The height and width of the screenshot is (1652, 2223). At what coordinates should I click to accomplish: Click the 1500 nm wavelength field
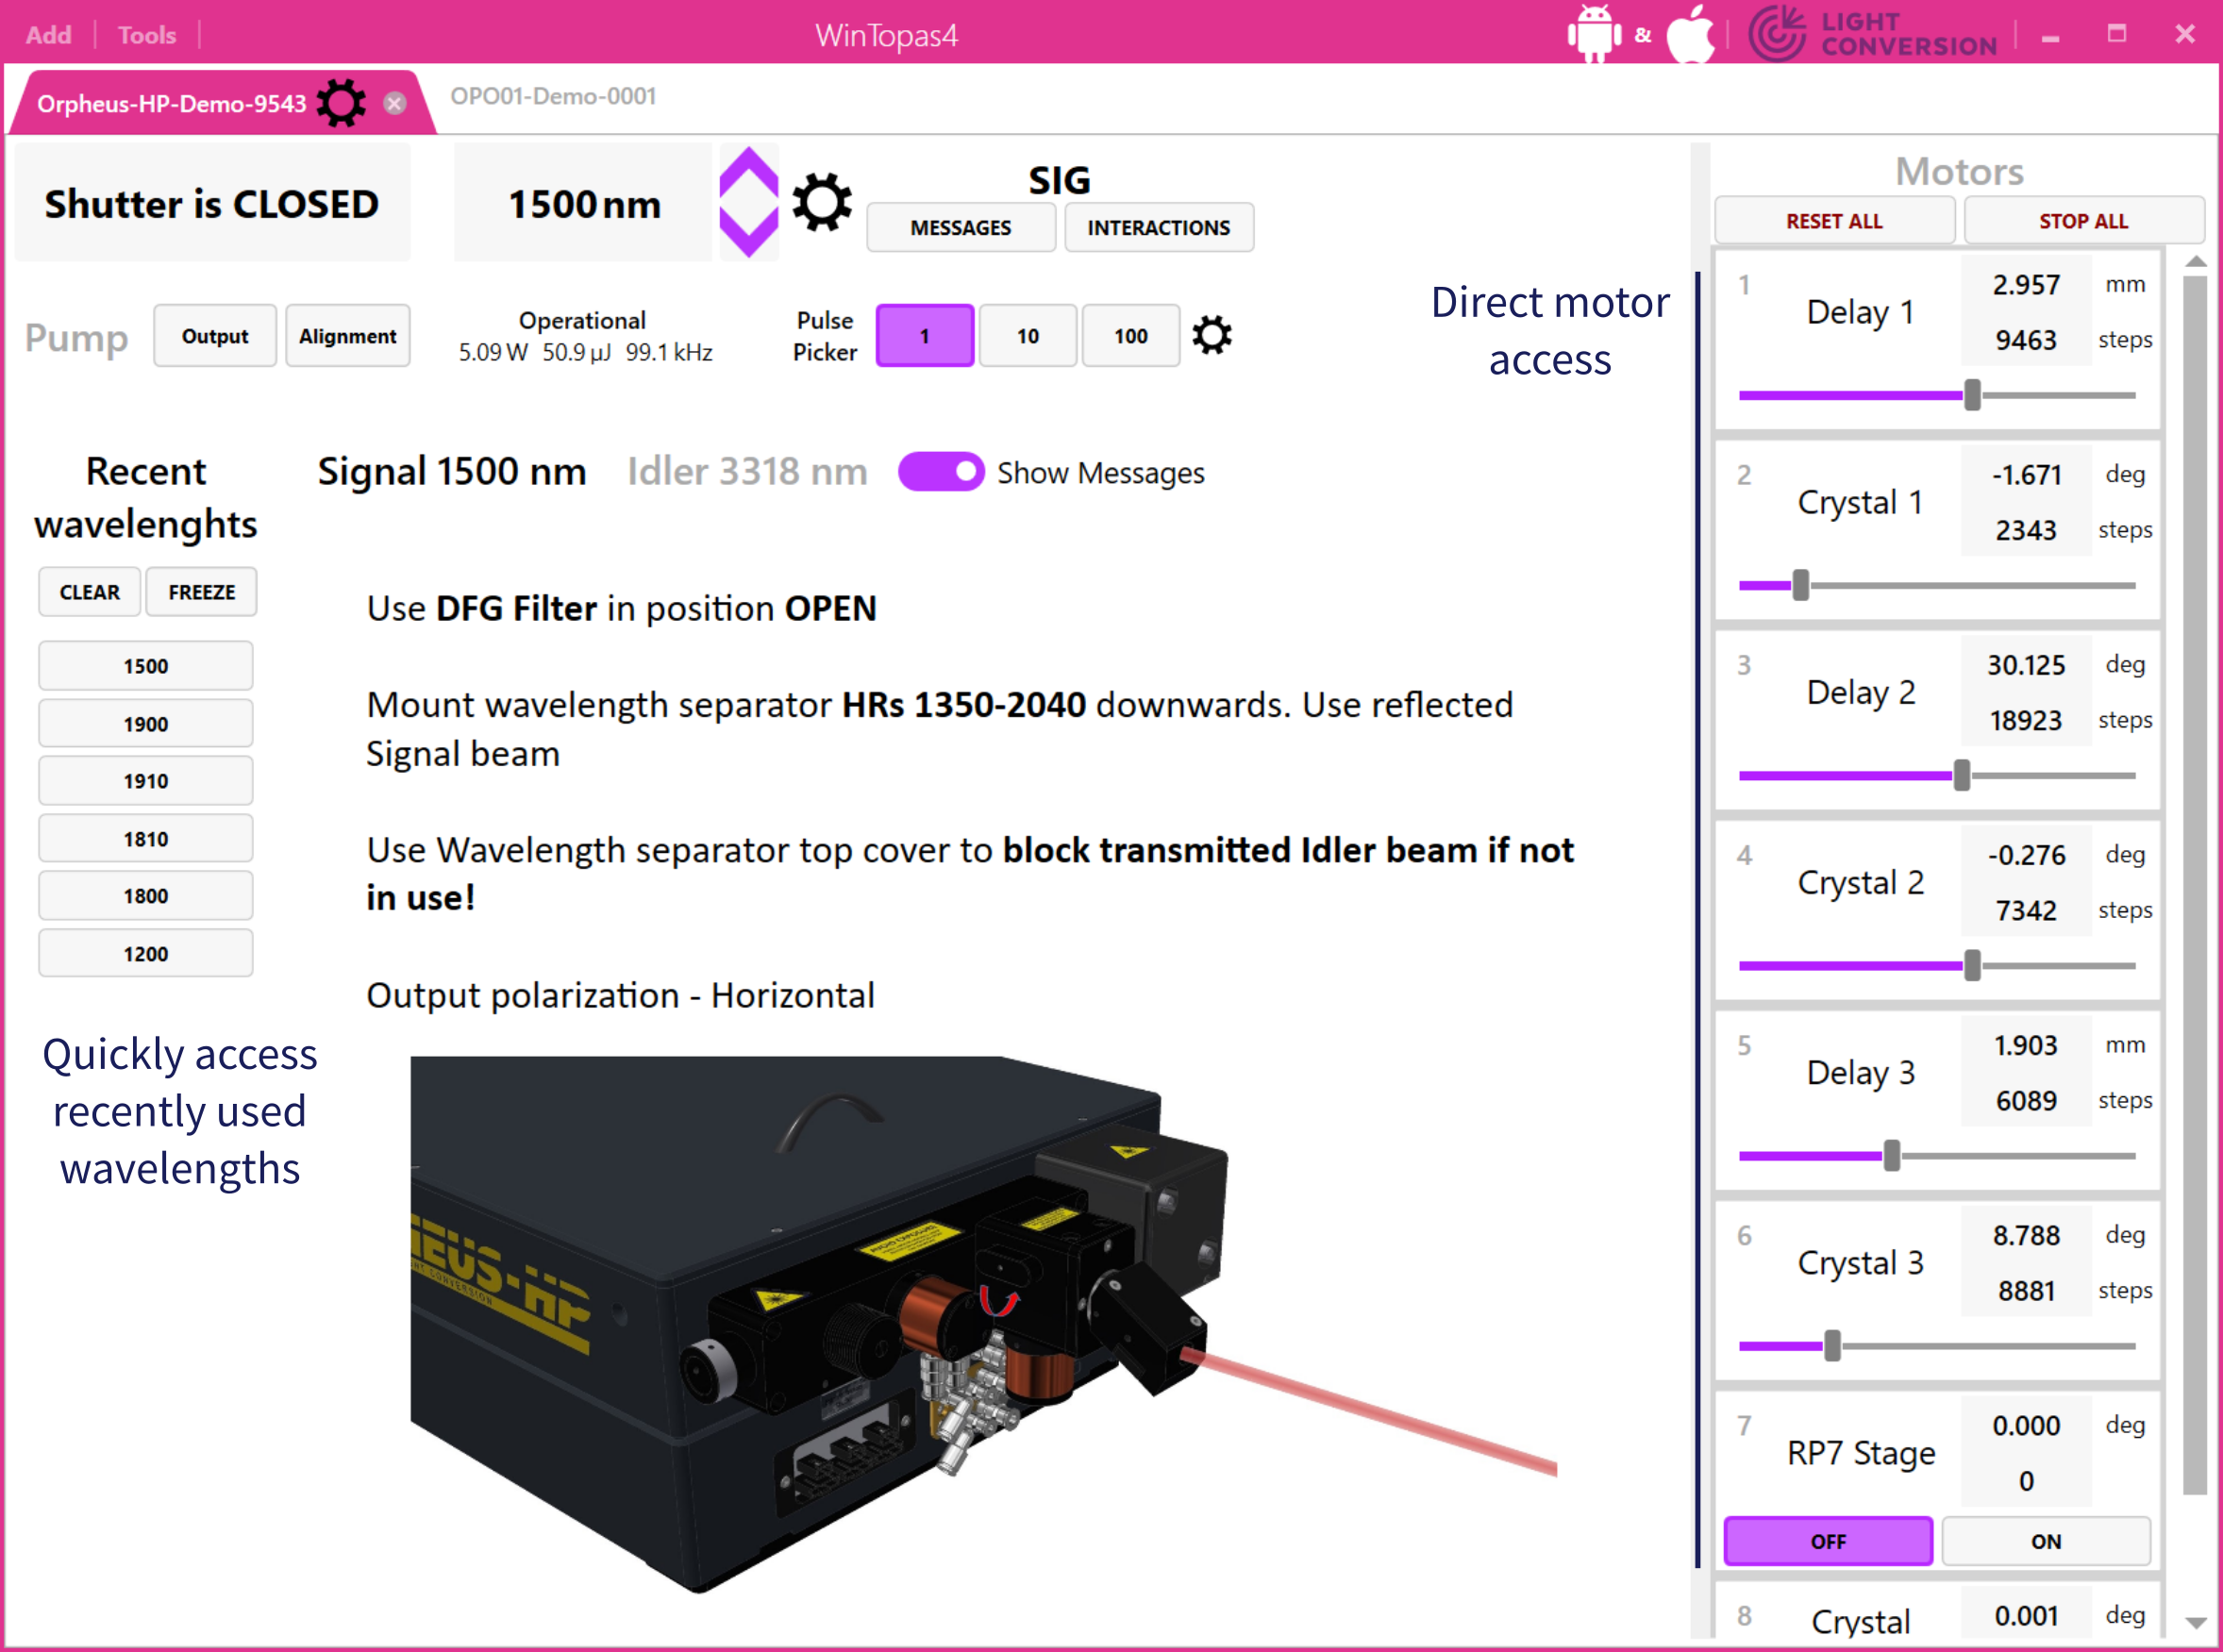[x=584, y=203]
